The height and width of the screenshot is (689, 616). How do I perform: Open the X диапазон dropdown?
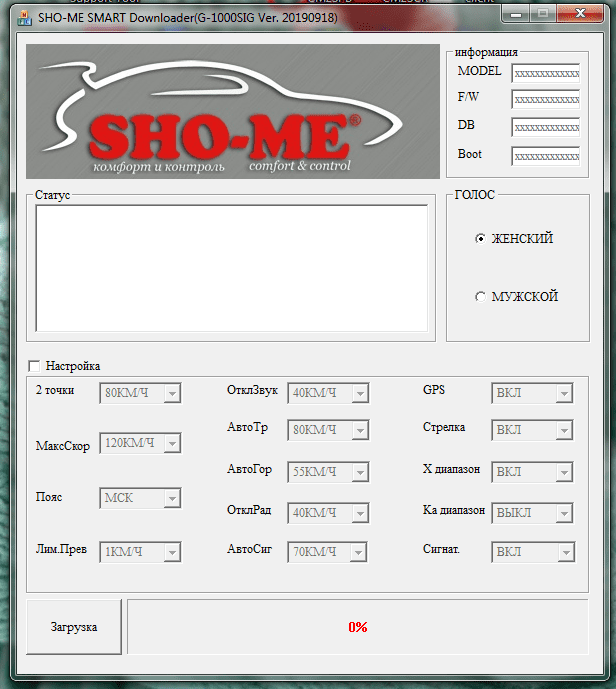point(533,472)
